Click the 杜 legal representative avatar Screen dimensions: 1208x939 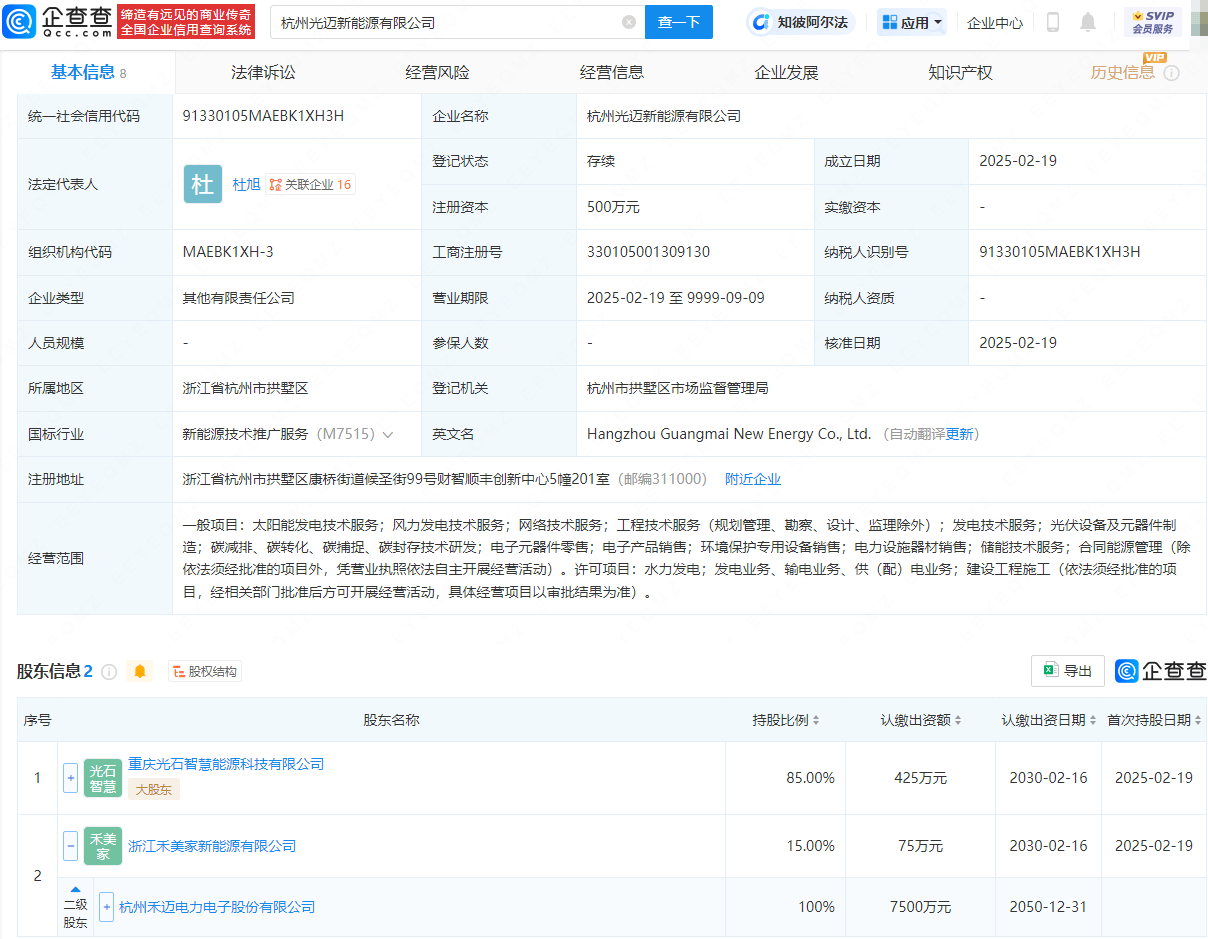click(x=203, y=184)
